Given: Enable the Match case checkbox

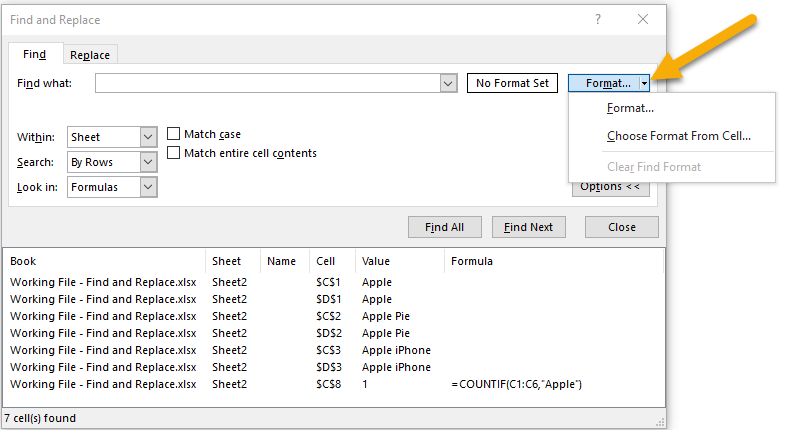Looking at the screenshot, I should click(x=174, y=134).
